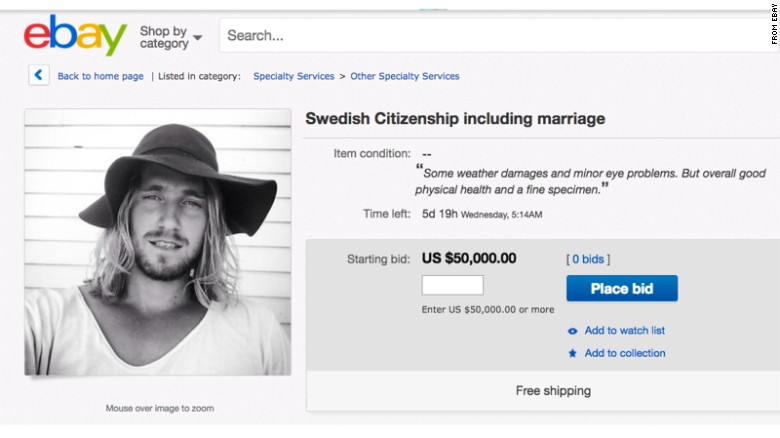Choose the Add to collection text link
The image size is (780, 438).
[624, 353]
